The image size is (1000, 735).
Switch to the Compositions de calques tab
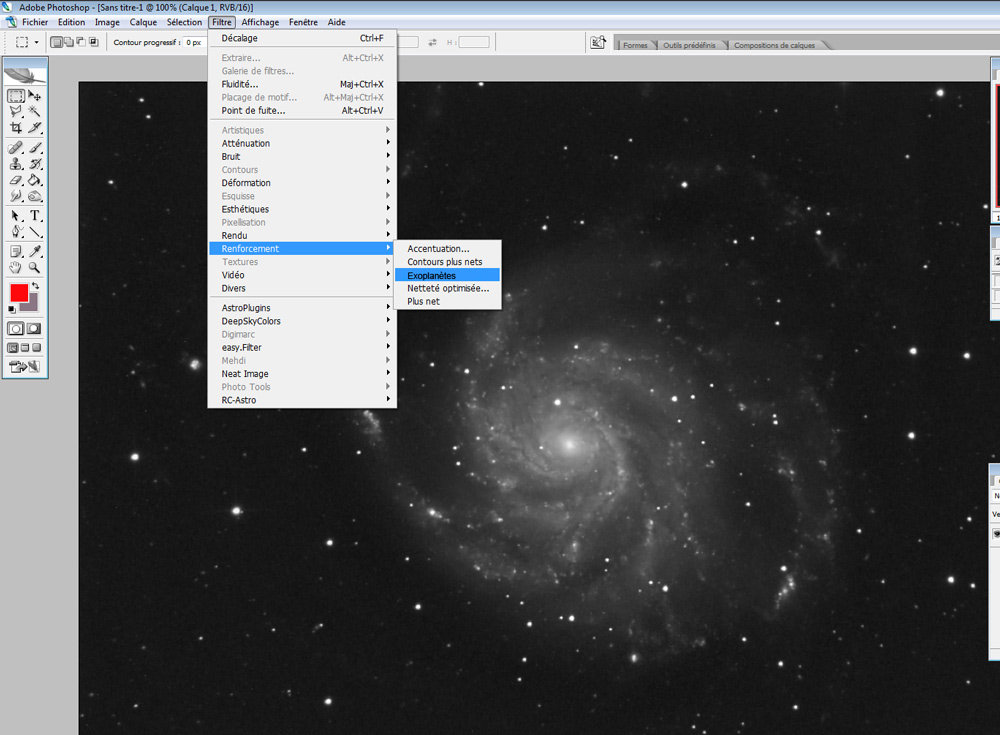(x=774, y=45)
